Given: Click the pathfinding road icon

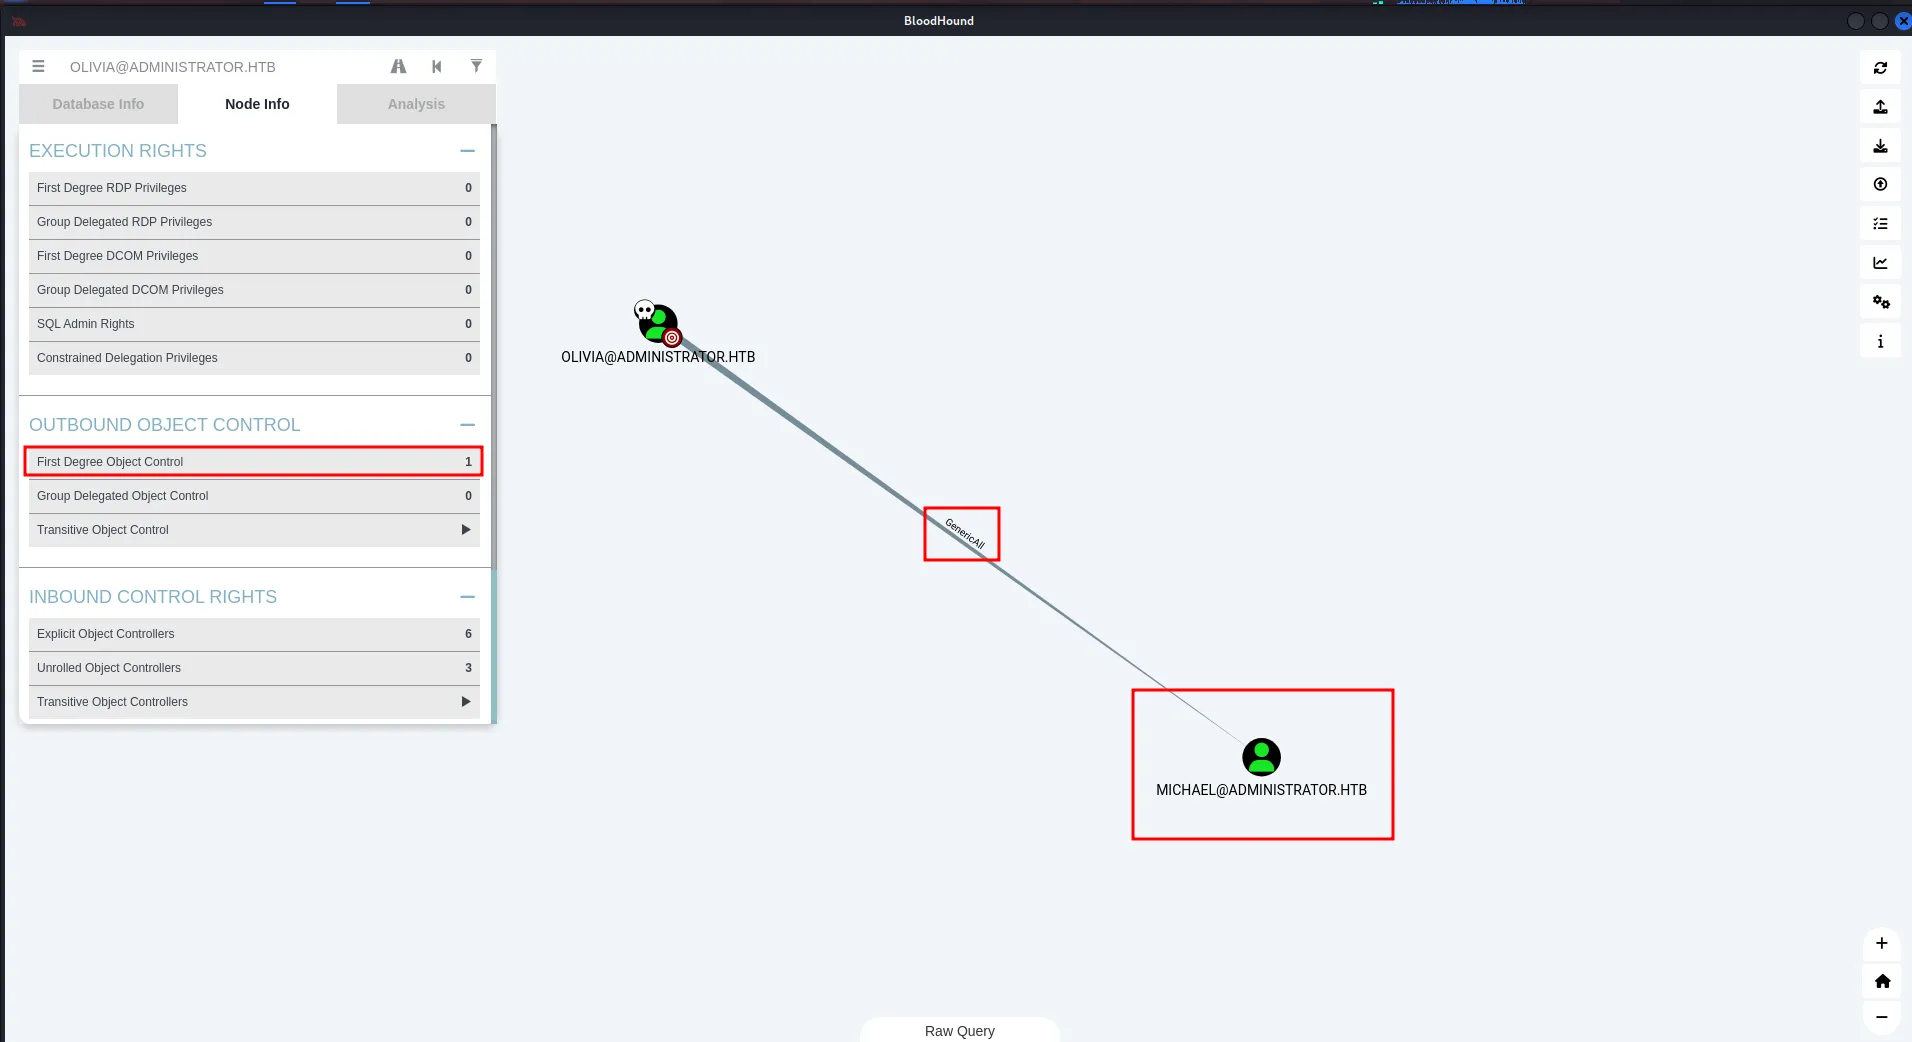Looking at the screenshot, I should (398, 67).
